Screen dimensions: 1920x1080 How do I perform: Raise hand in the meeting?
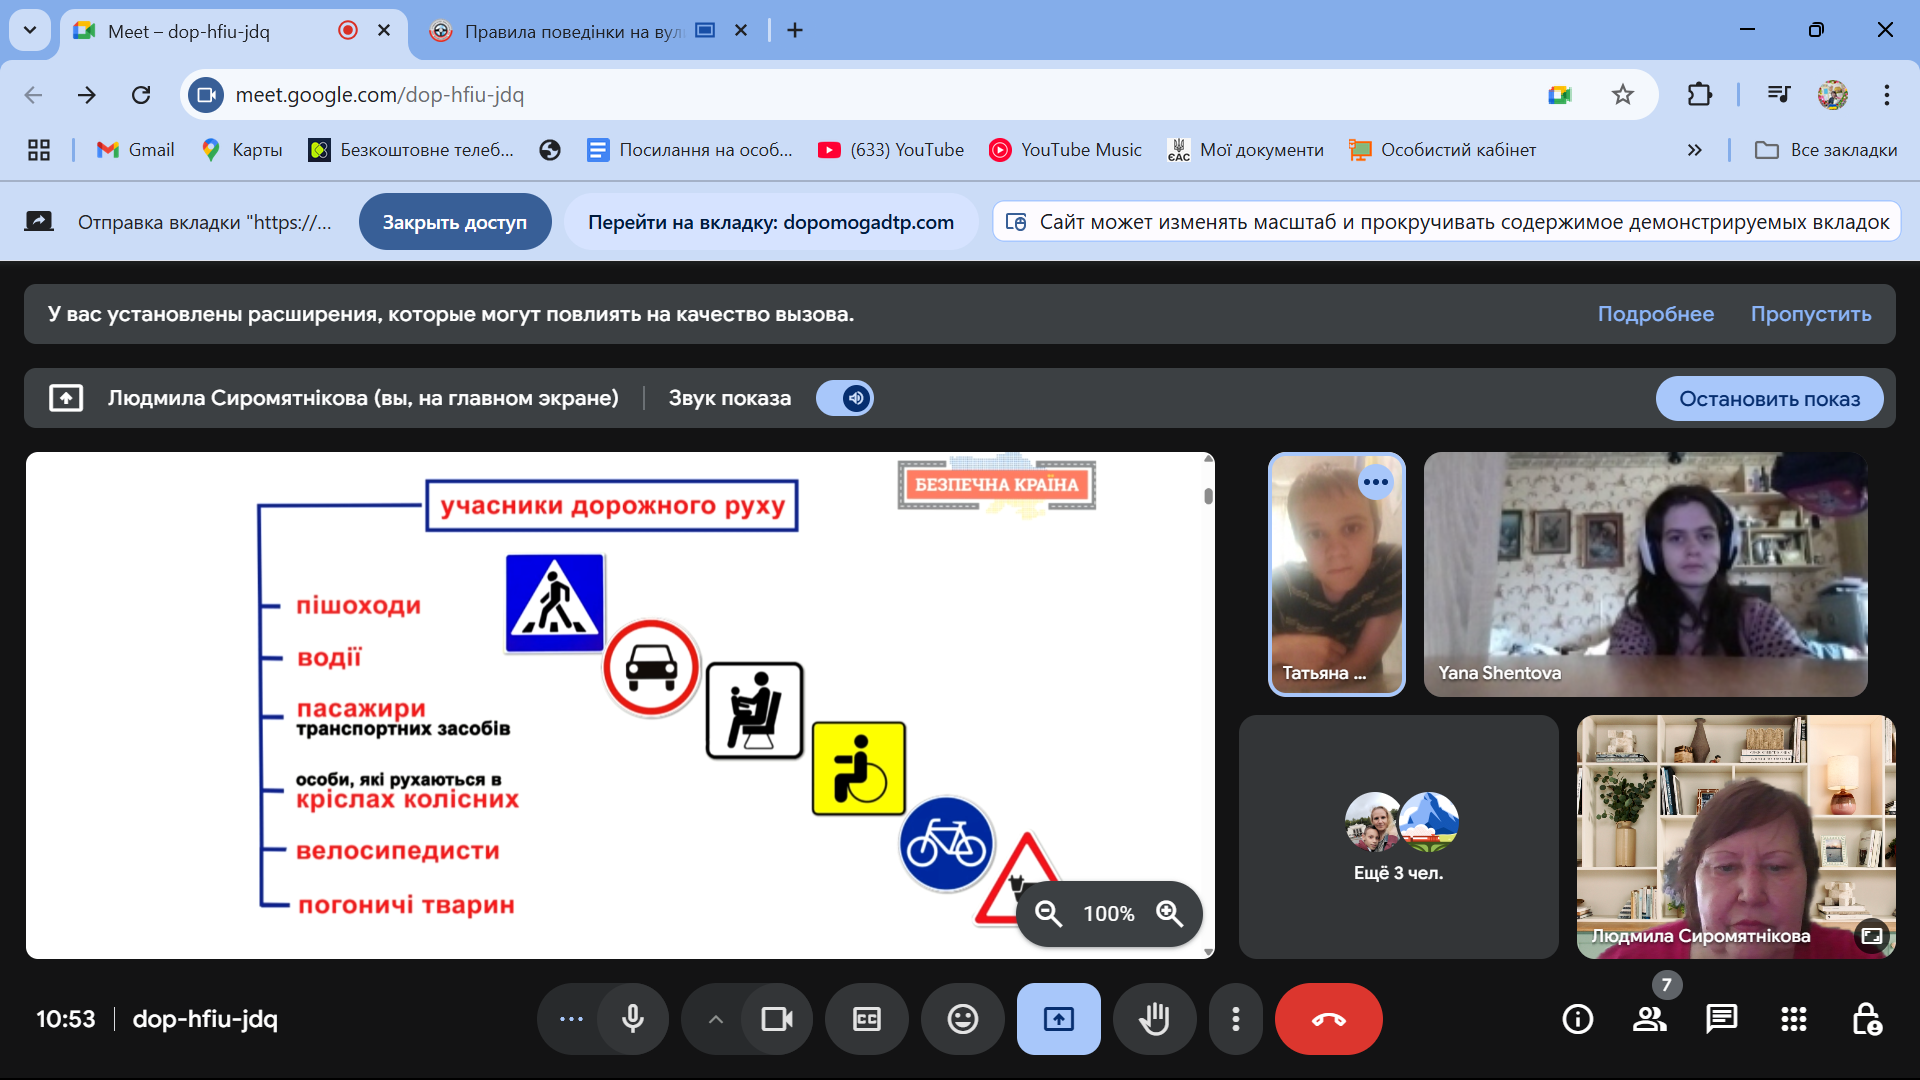1155,1019
